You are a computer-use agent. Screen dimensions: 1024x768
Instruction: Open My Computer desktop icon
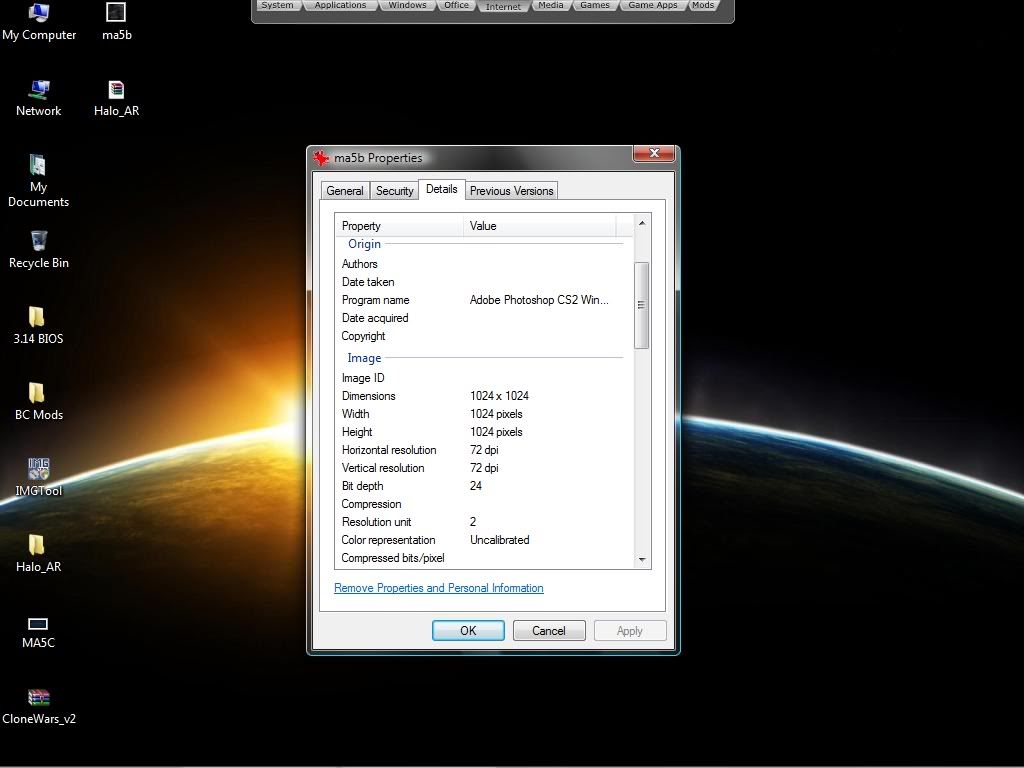pyautogui.click(x=39, y=22)
